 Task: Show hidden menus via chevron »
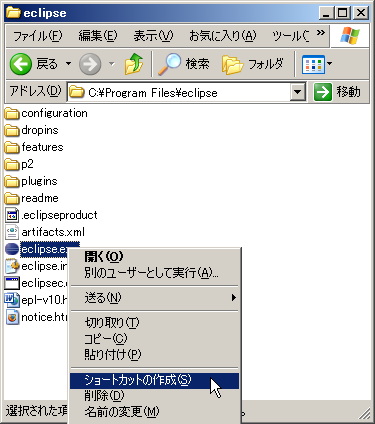coord(320,33)
